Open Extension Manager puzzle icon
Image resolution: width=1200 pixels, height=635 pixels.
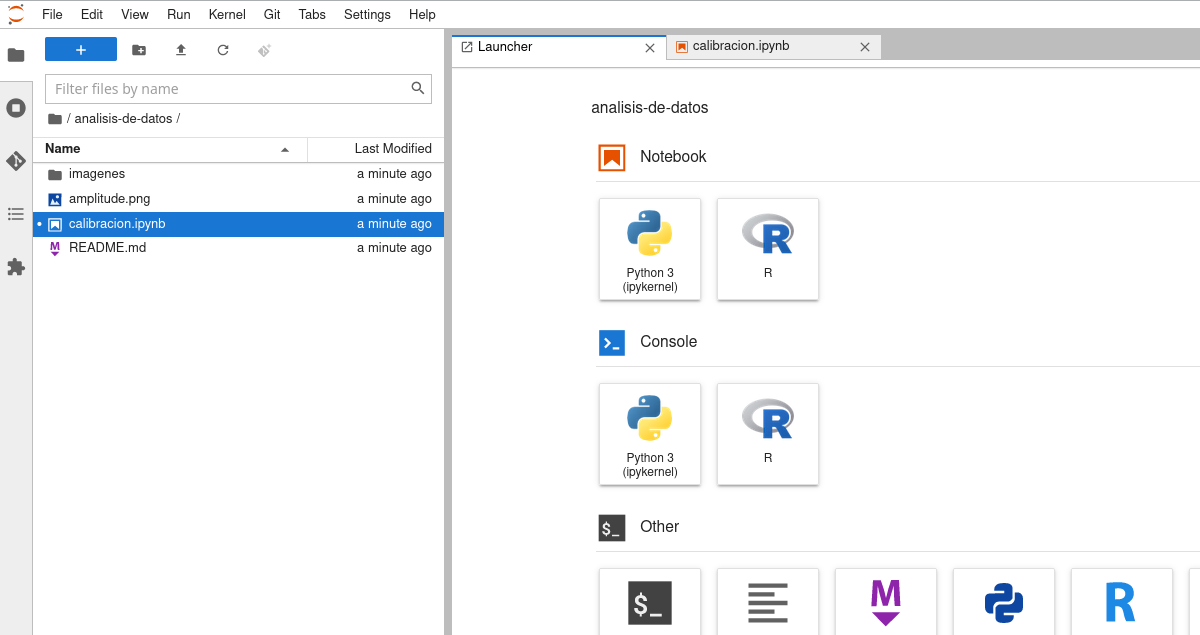(16, 267)
